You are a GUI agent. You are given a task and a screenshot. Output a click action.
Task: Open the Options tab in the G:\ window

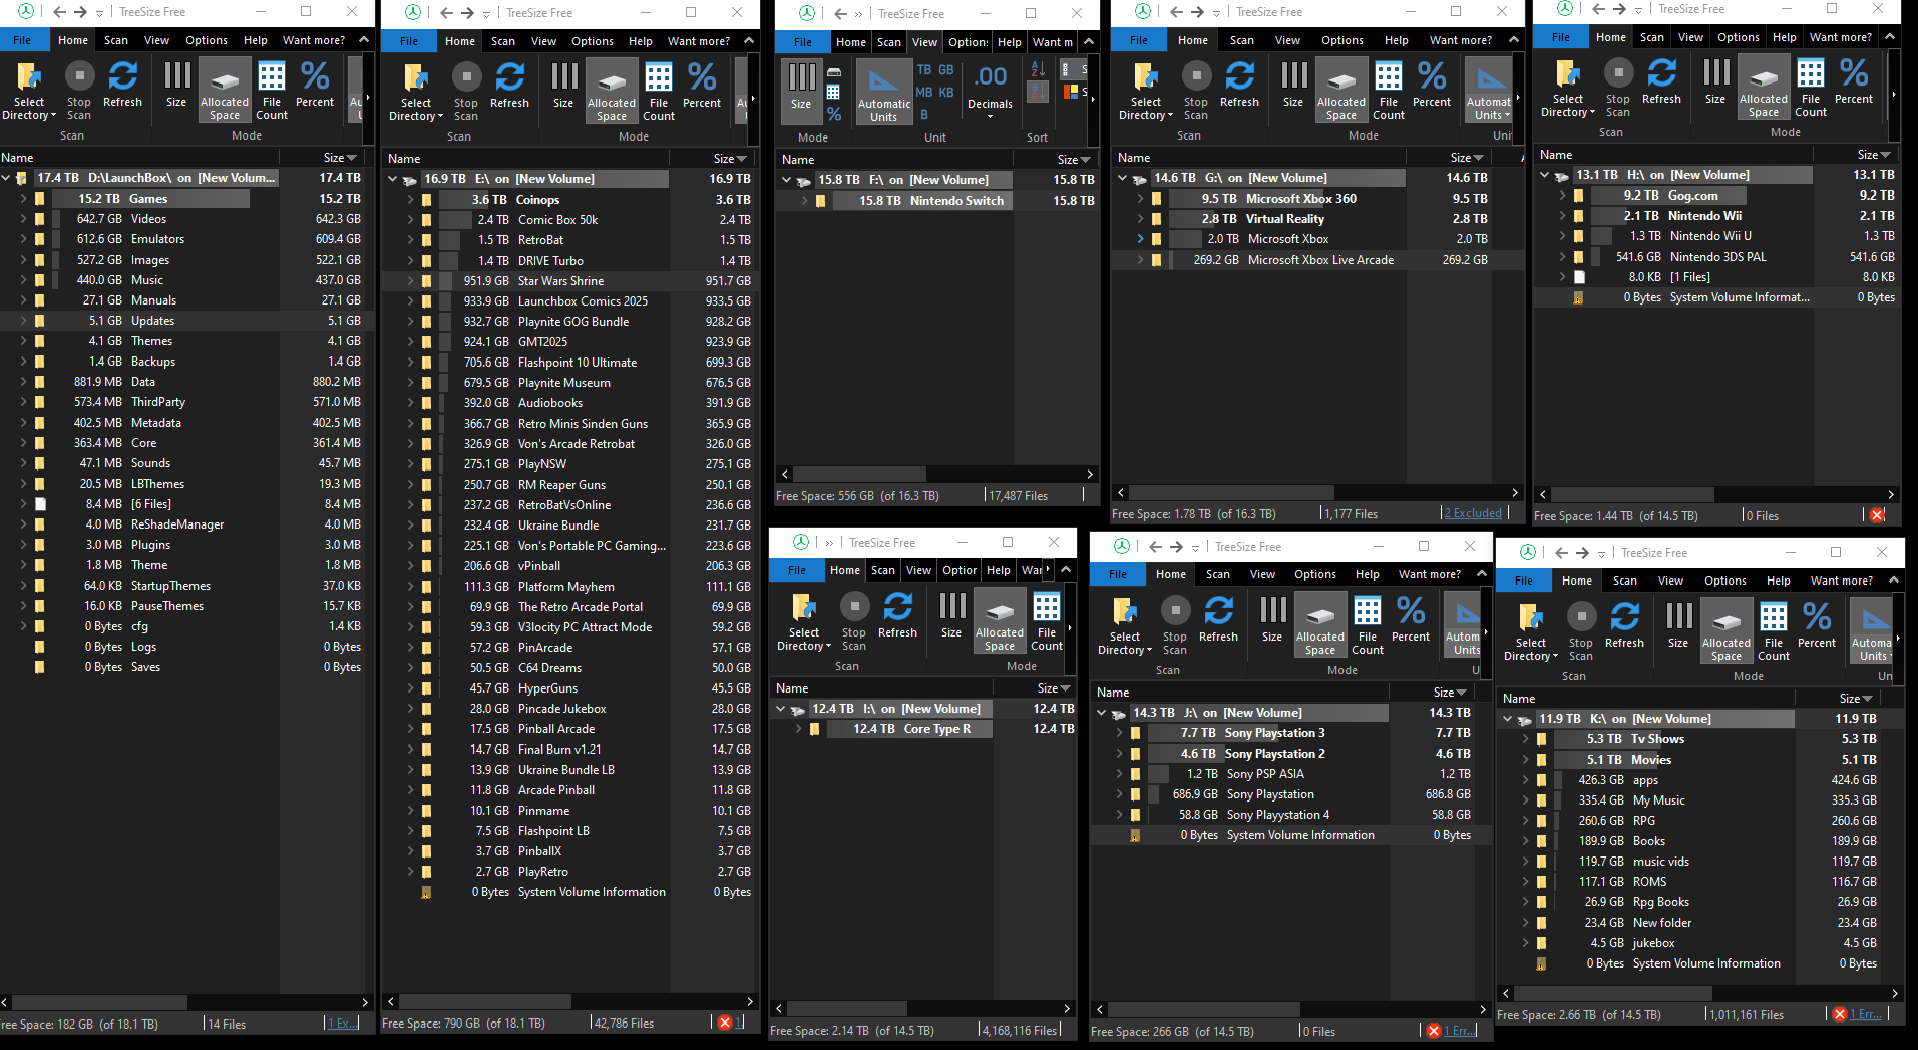pos(1342,40)
